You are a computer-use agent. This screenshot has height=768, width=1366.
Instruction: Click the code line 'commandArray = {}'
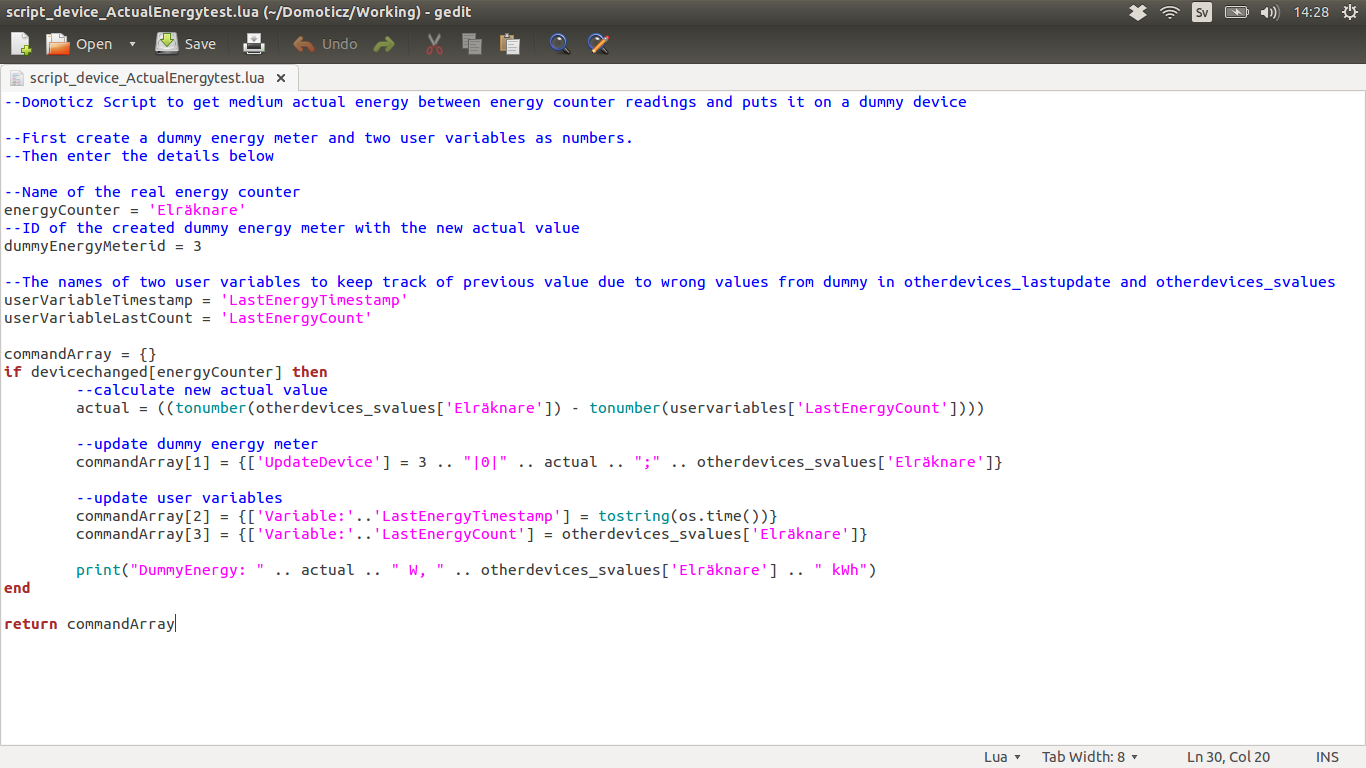[x=80, y=354]
